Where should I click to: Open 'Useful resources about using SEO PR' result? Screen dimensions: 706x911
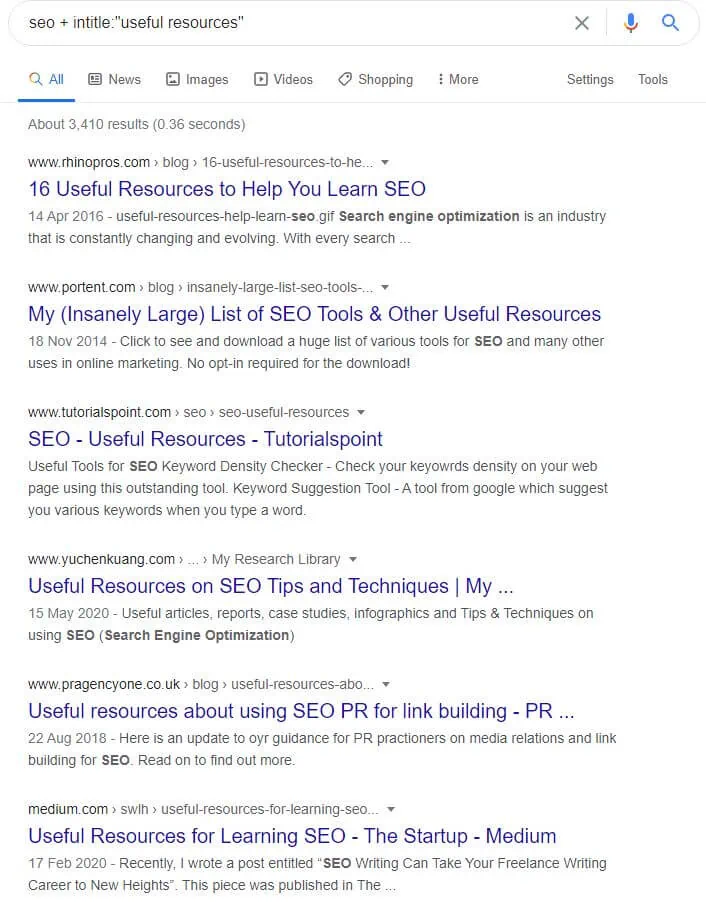tap(301, 711)
